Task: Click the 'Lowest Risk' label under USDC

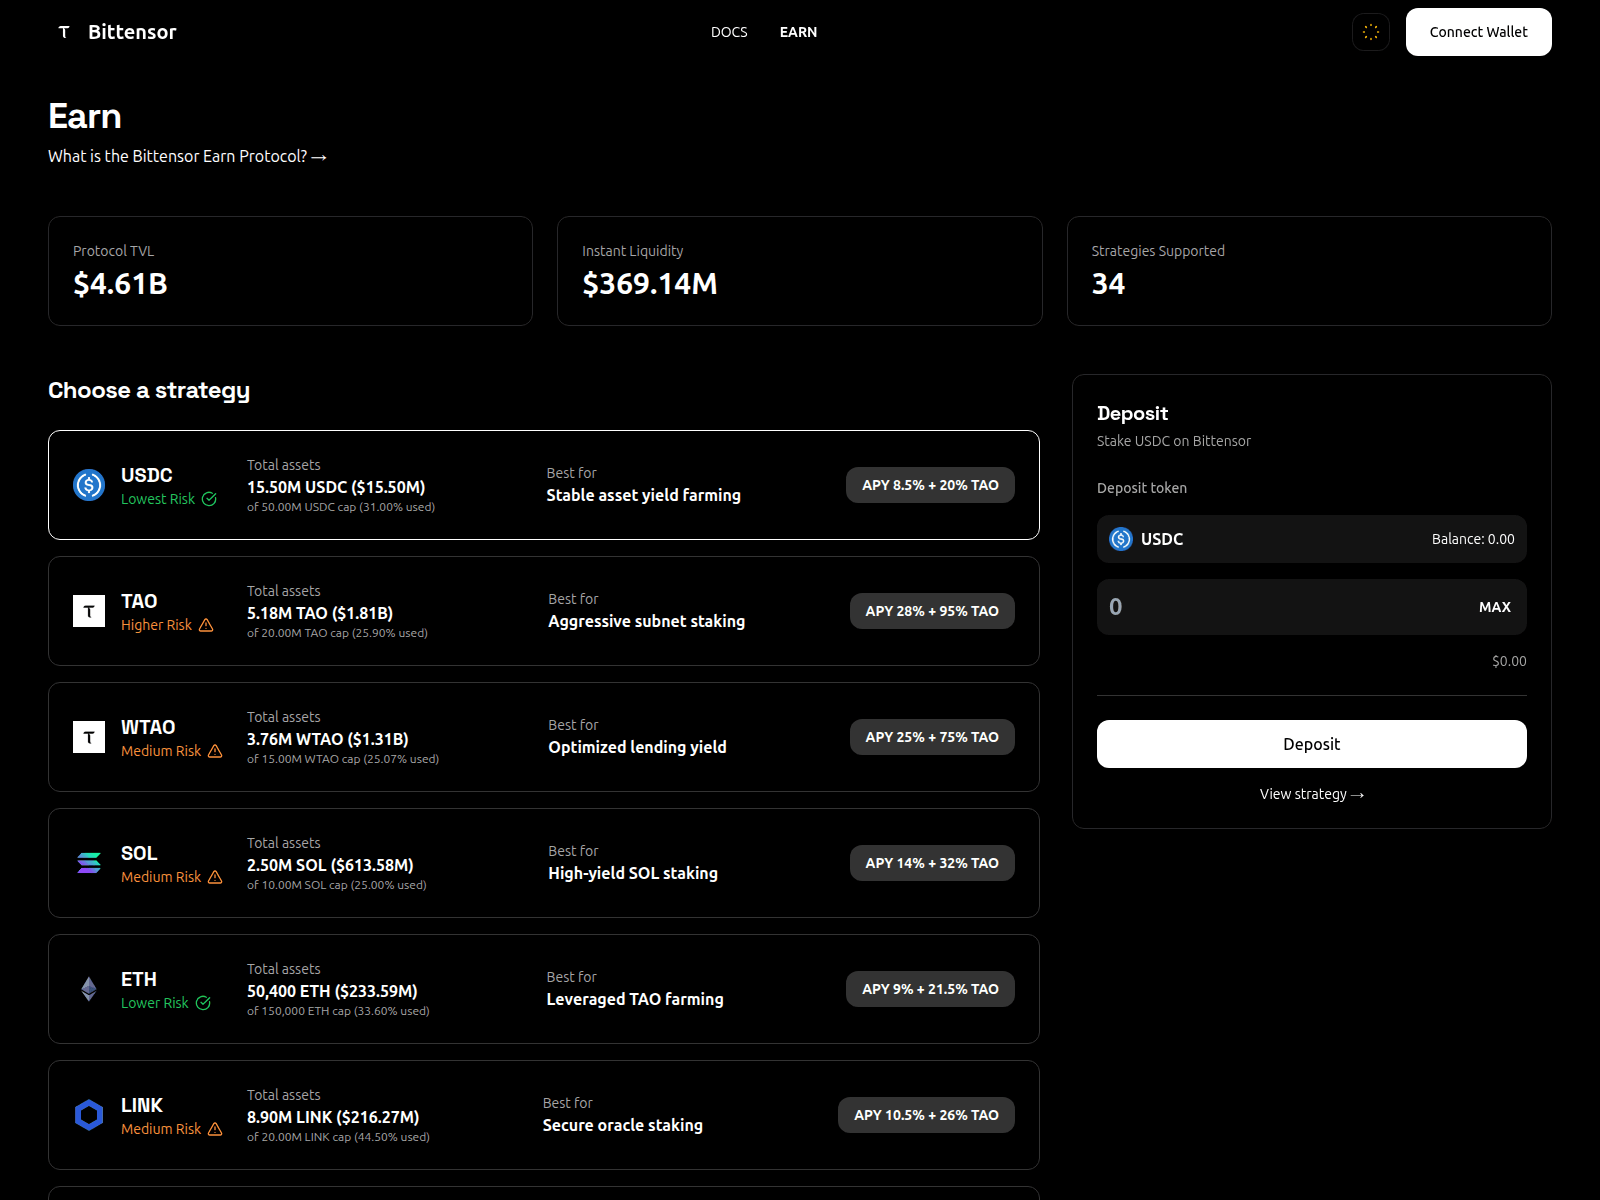Action: tap(158, 499)
